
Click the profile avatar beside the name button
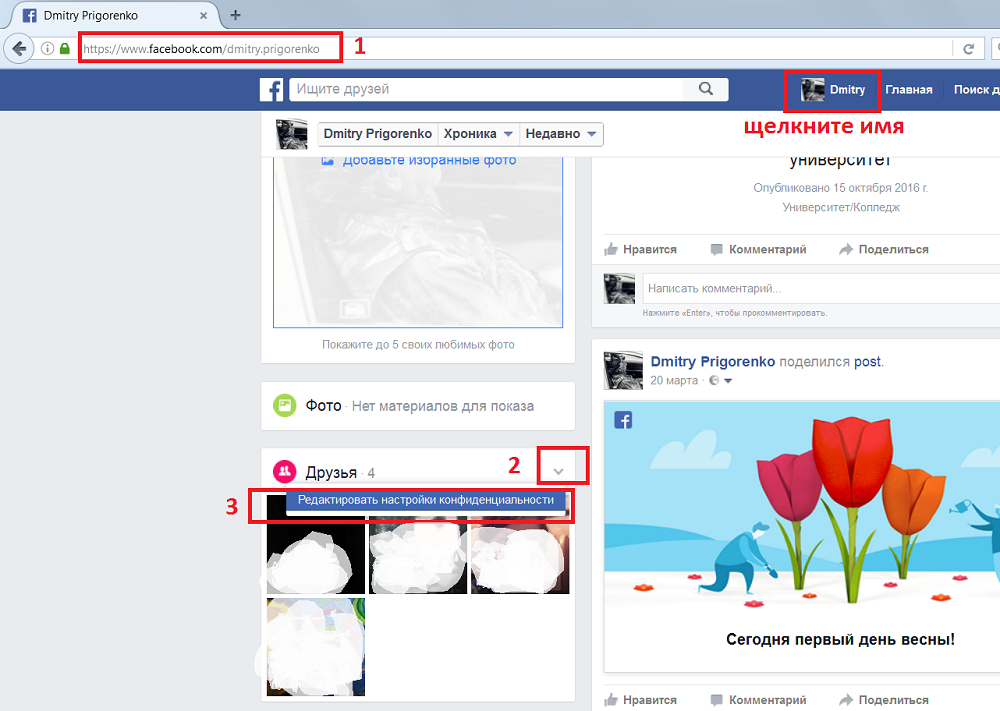pyautogui.click(x=291, y=134)
